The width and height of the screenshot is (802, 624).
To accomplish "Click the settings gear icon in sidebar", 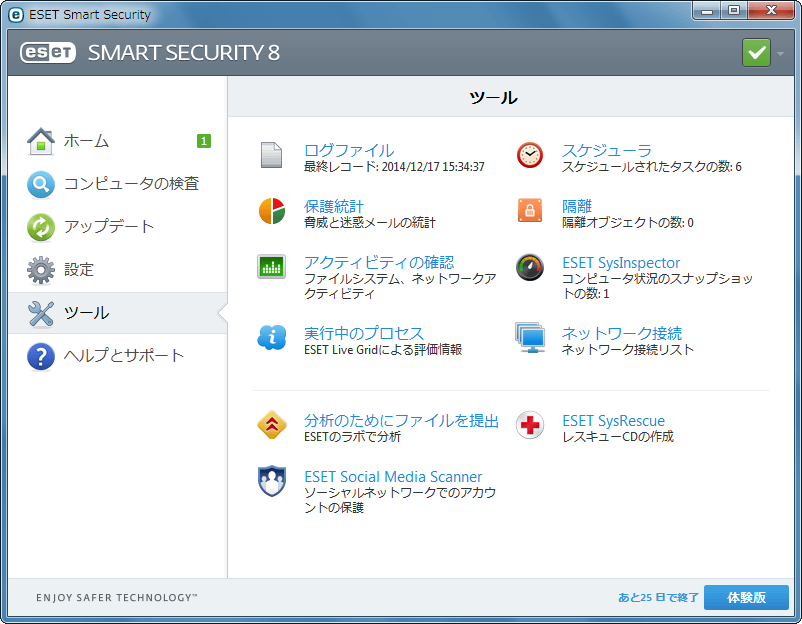I will [x=41, y=270].
